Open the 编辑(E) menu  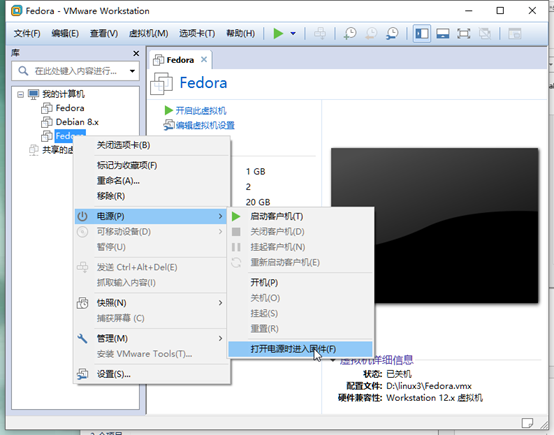pos(65,34)
